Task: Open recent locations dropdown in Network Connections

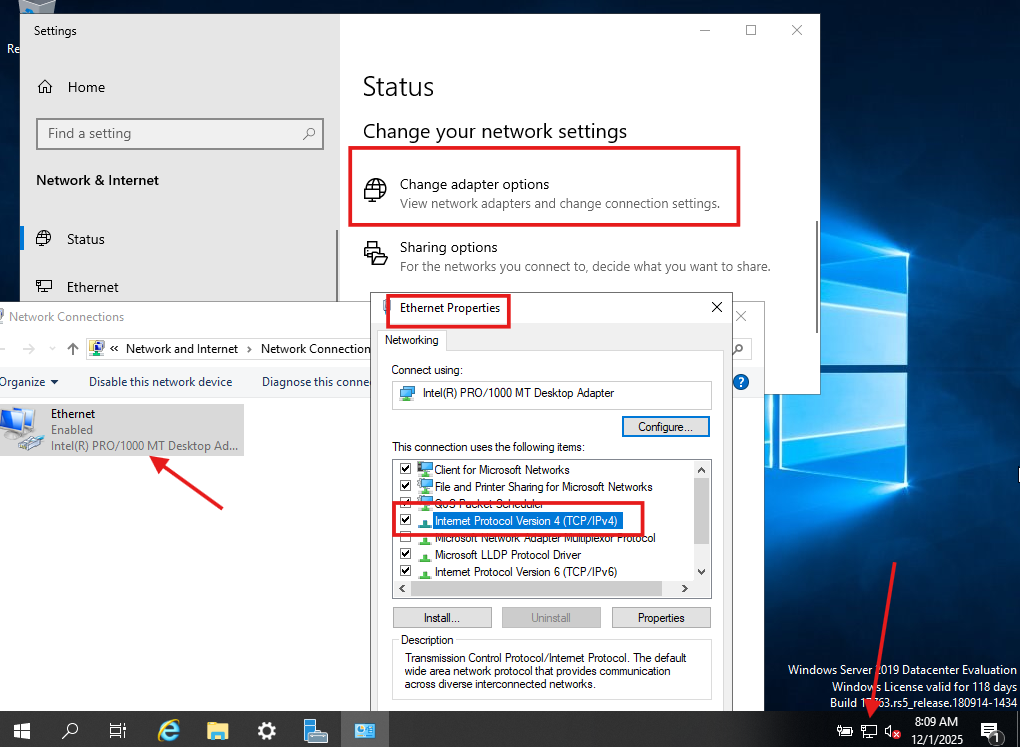Action: click(x=52, y=349)
